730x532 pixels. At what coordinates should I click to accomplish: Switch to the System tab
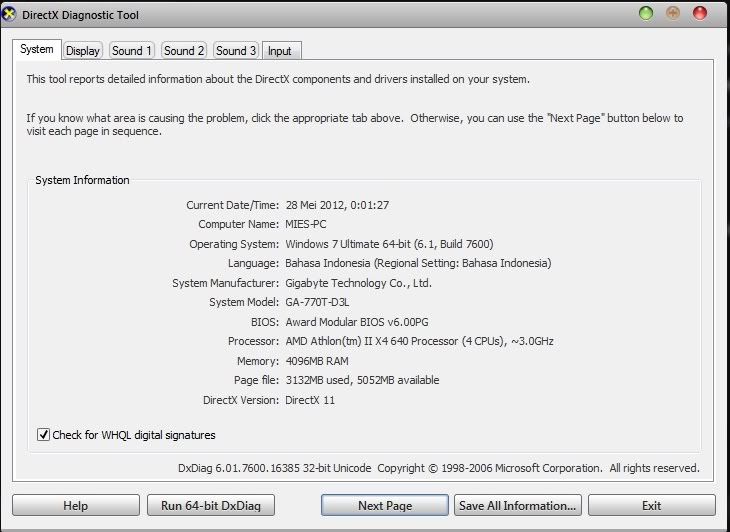pyautogui.click(x=37, y=49)
